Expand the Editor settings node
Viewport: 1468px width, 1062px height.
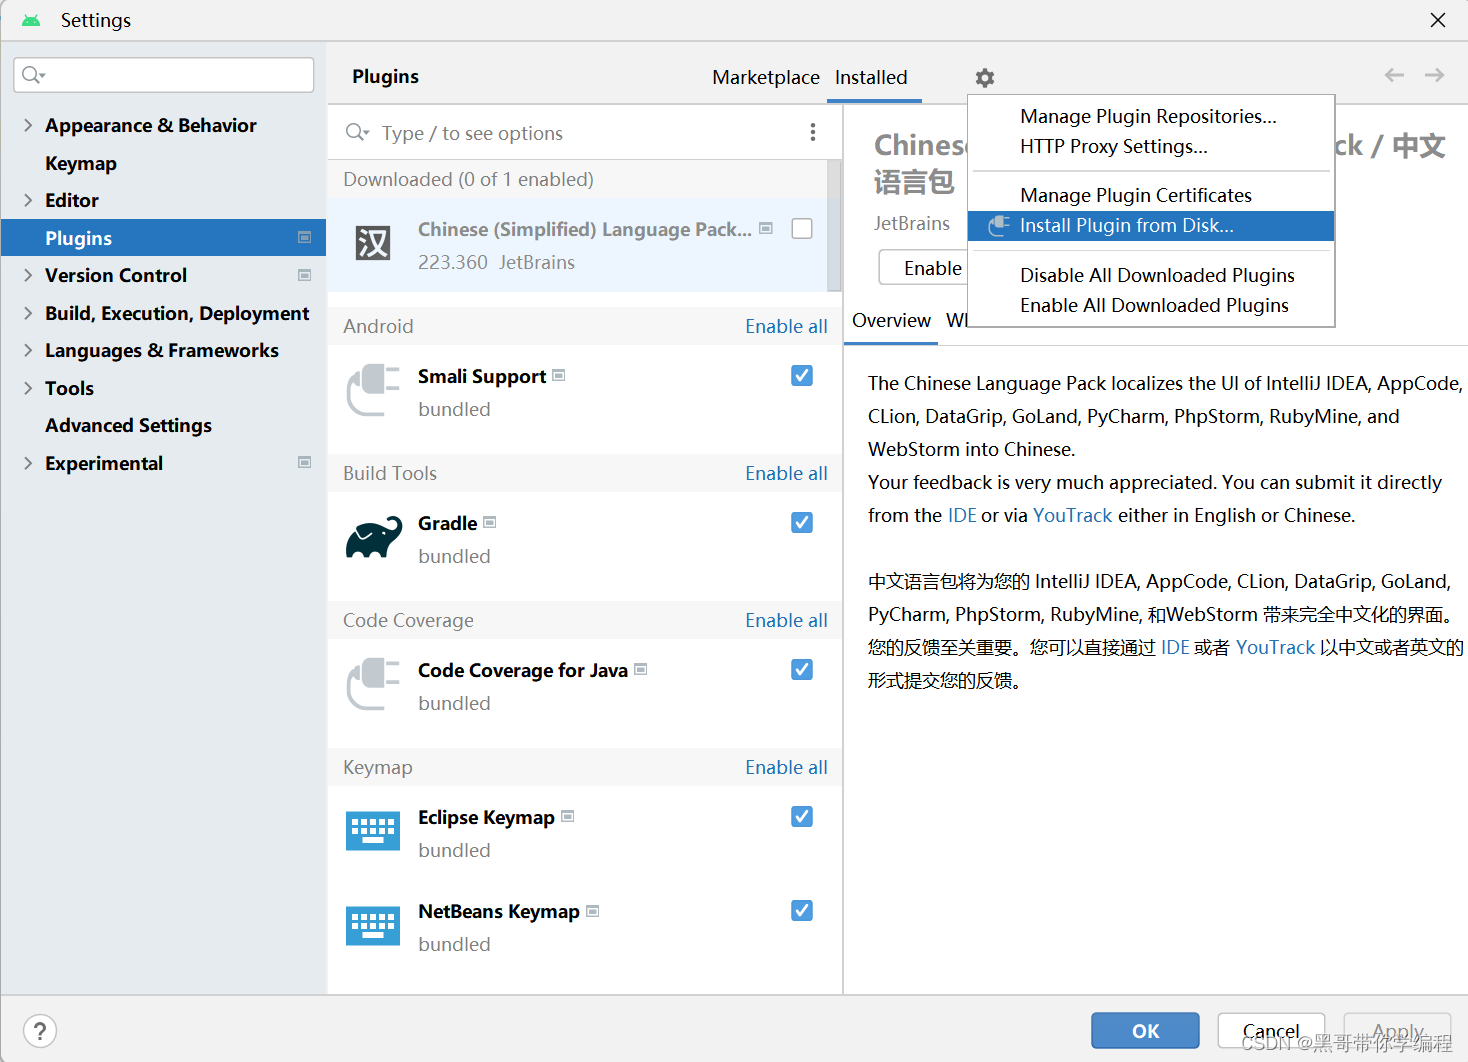click(x=28, y=200)
